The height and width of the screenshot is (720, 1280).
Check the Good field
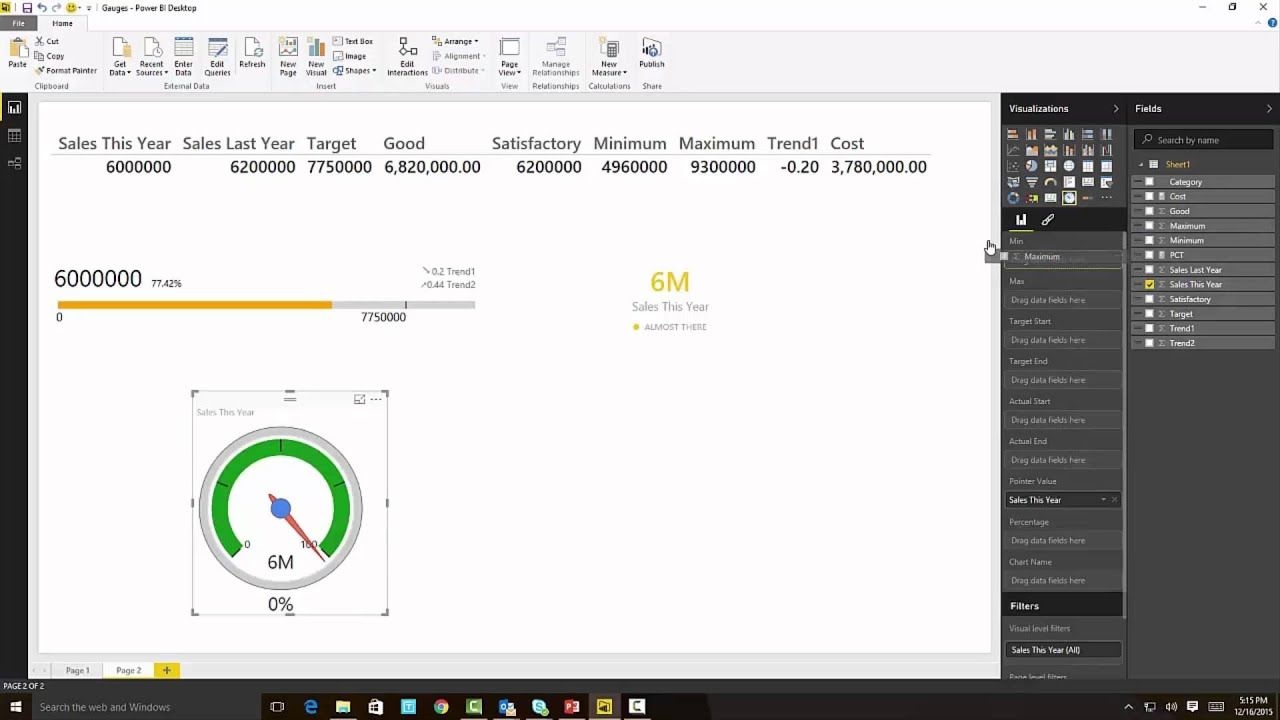pyautogui.click(x=1149, y=211)
